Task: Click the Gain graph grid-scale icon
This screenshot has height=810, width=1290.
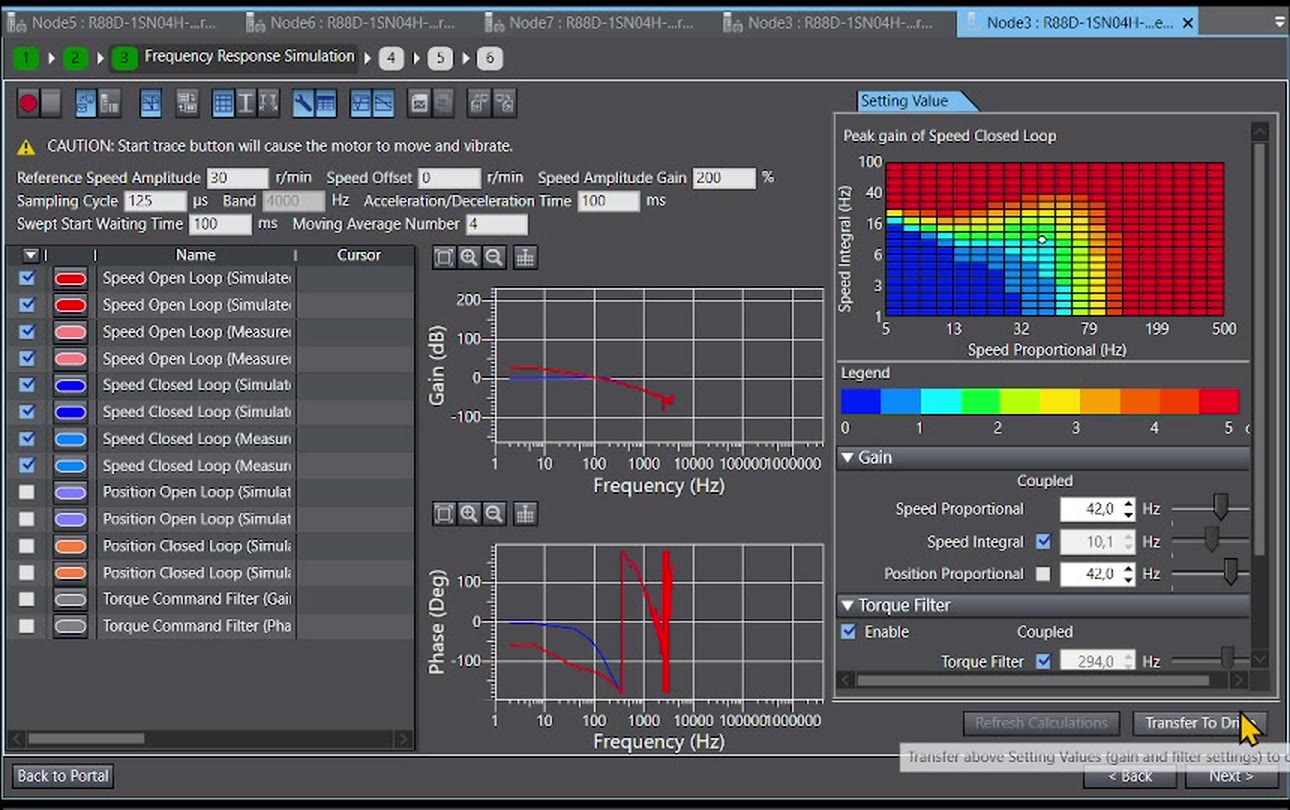Action: 525,258
